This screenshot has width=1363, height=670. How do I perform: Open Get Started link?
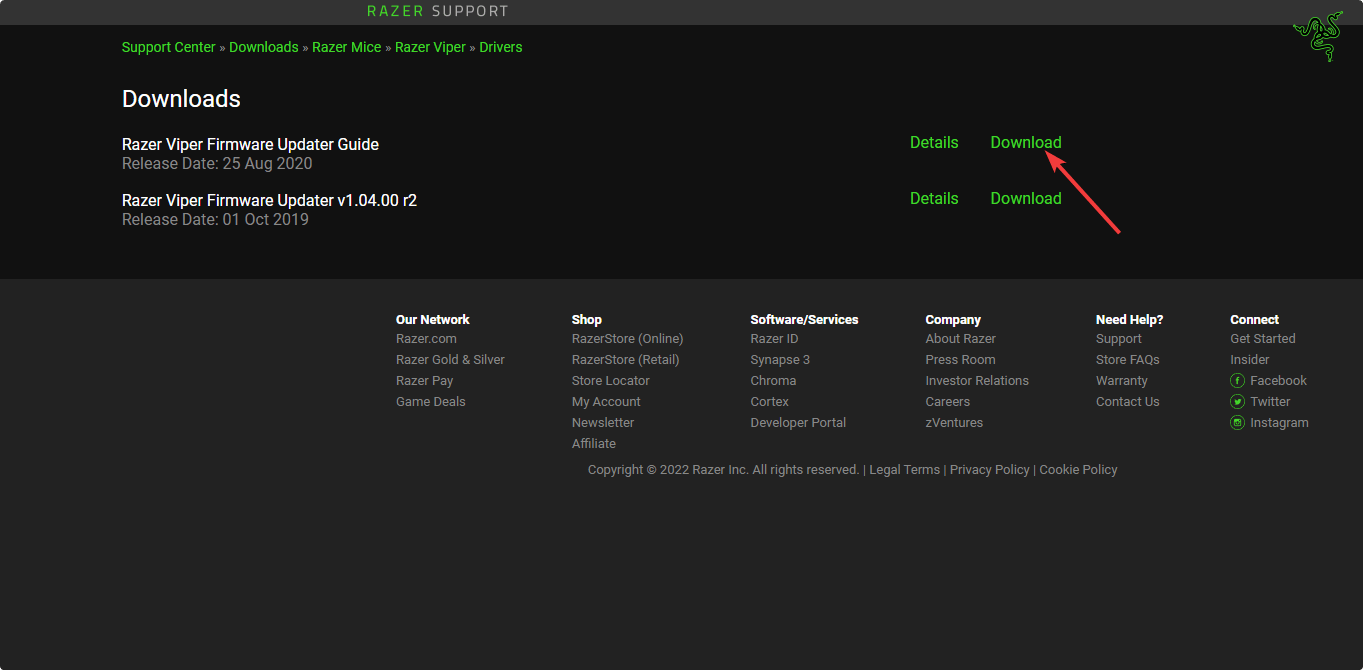[1263, 338]
